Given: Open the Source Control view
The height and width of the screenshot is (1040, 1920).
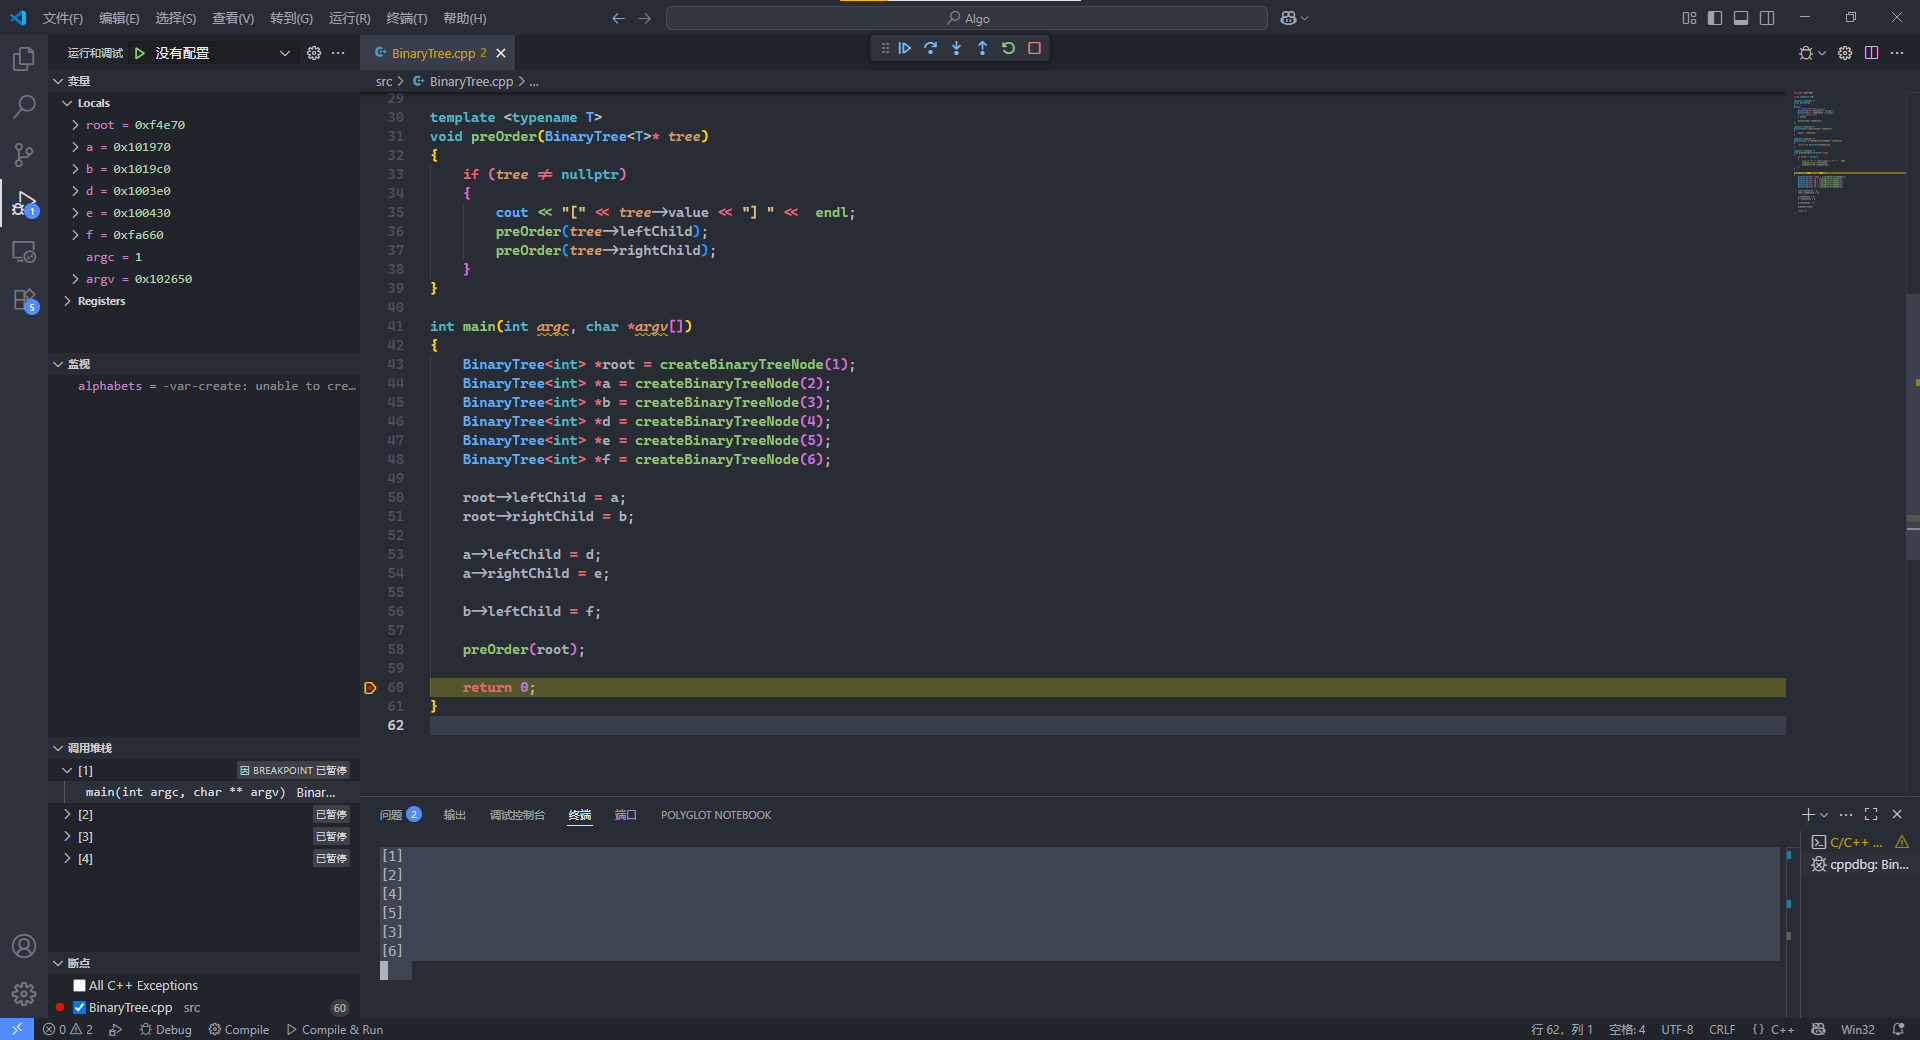Looking at the screenshot, I should click(24, 155).
